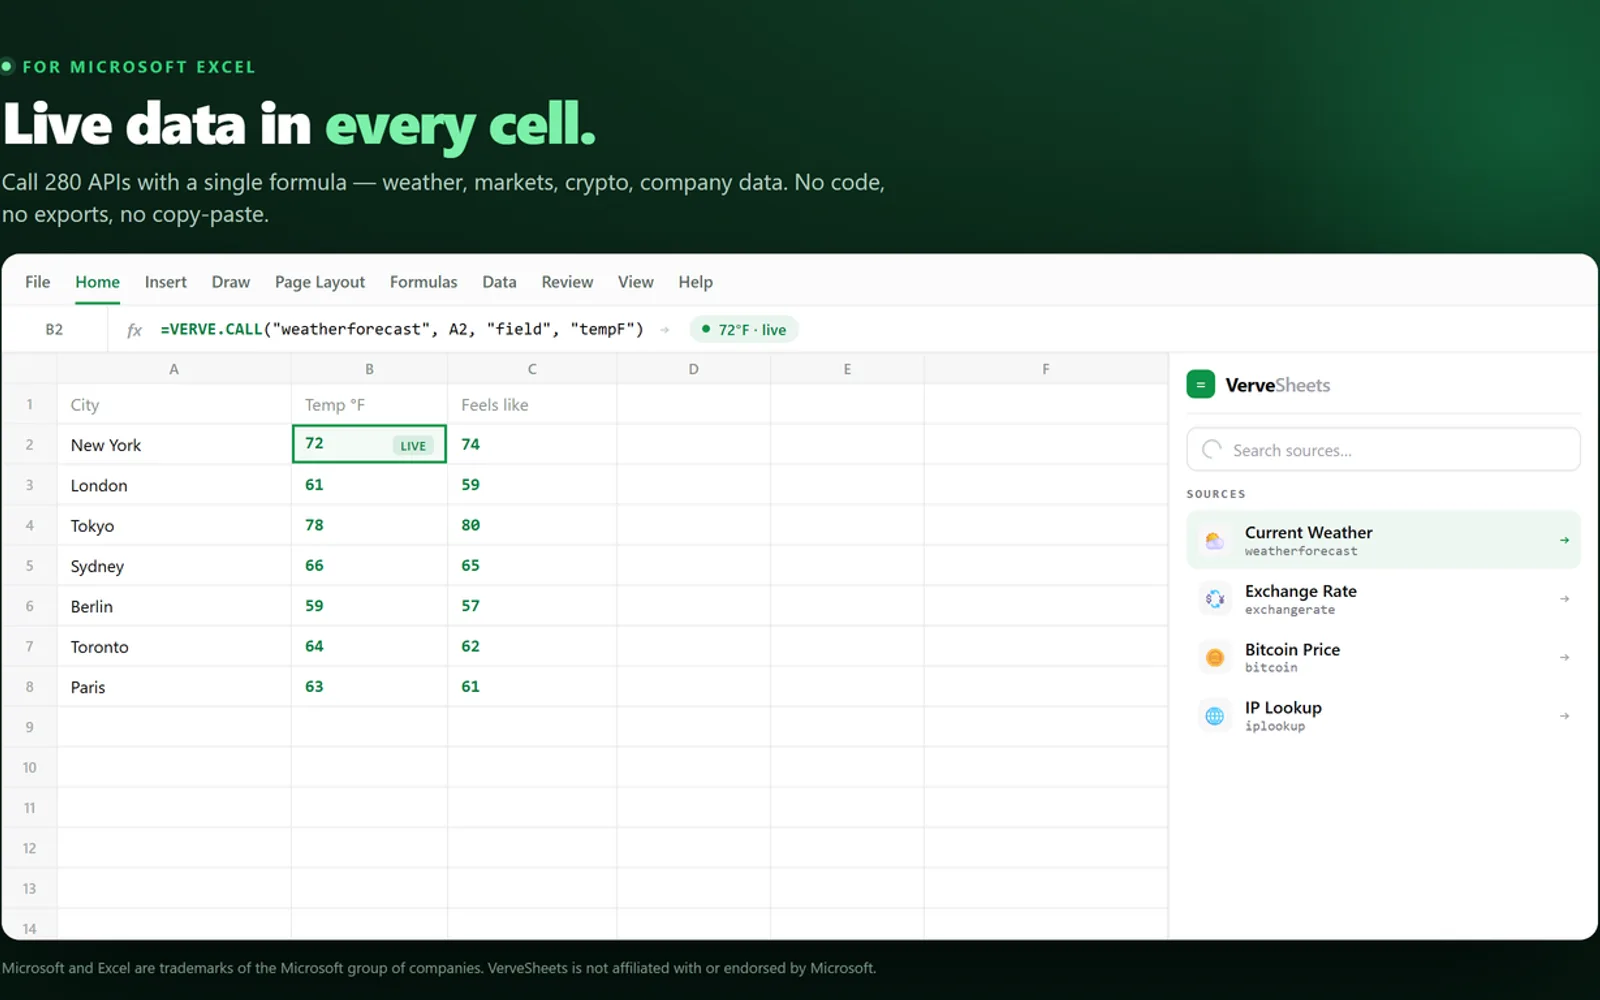Open the Help ribbon tab

(695, 282)
